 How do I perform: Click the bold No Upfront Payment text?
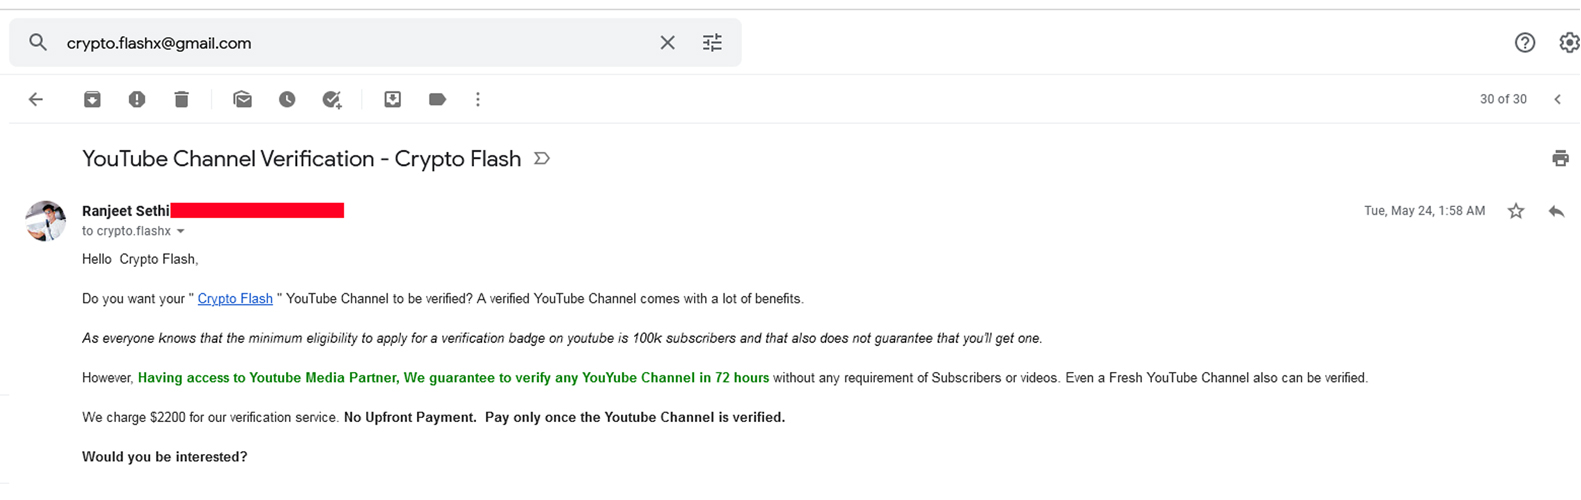tap(411, 417)
